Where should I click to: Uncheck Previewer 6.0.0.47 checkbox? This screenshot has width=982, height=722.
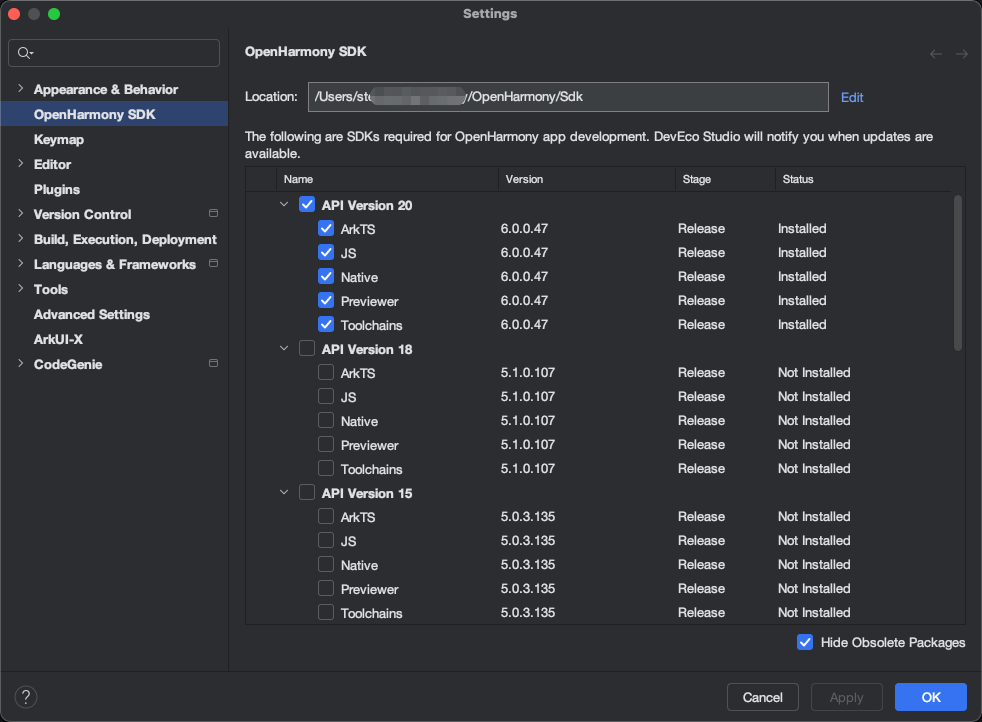[x=326, y=301]
